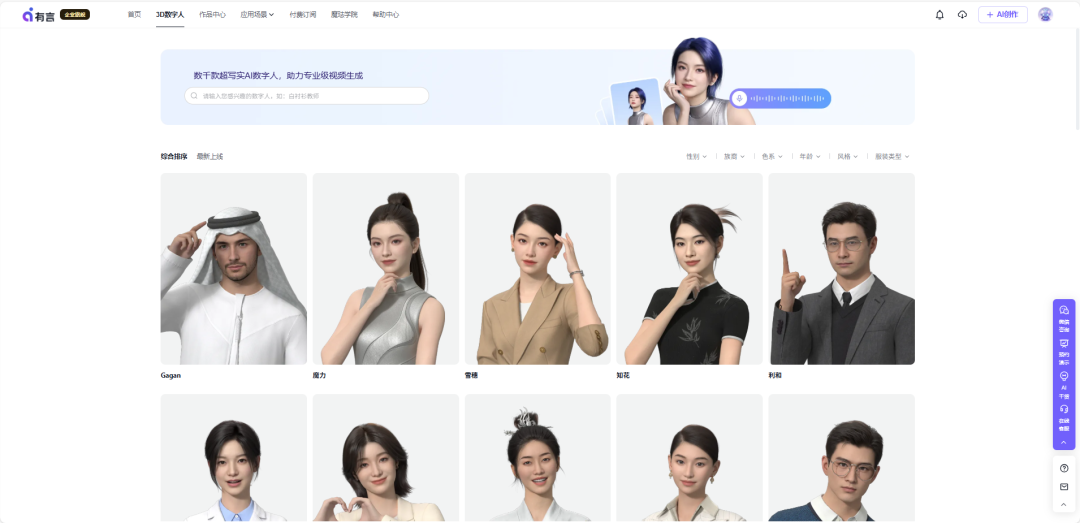
Task: Open the mail feedback icon
Action: [1064, 486]
